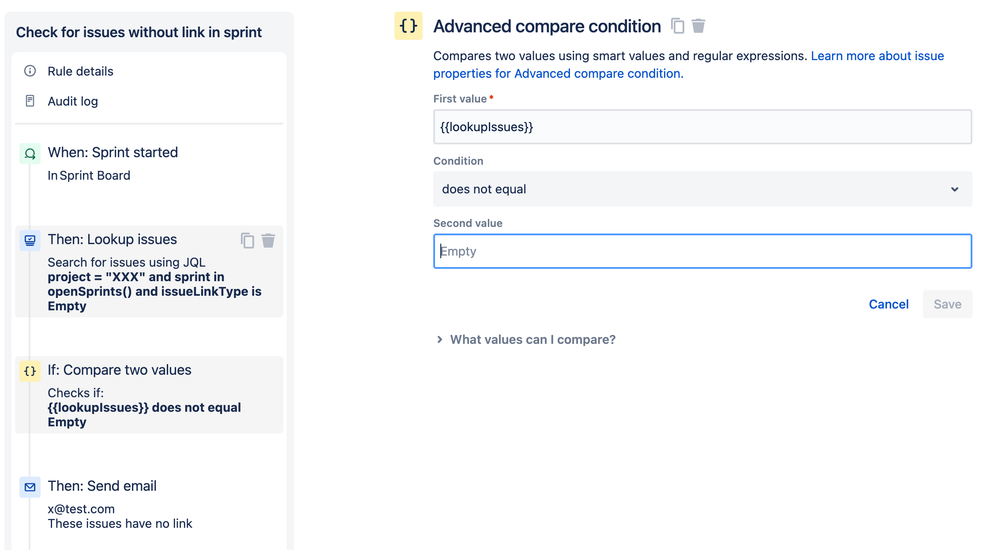Open the Audit log
Screen dimensions: 998x550
point(73,101)
